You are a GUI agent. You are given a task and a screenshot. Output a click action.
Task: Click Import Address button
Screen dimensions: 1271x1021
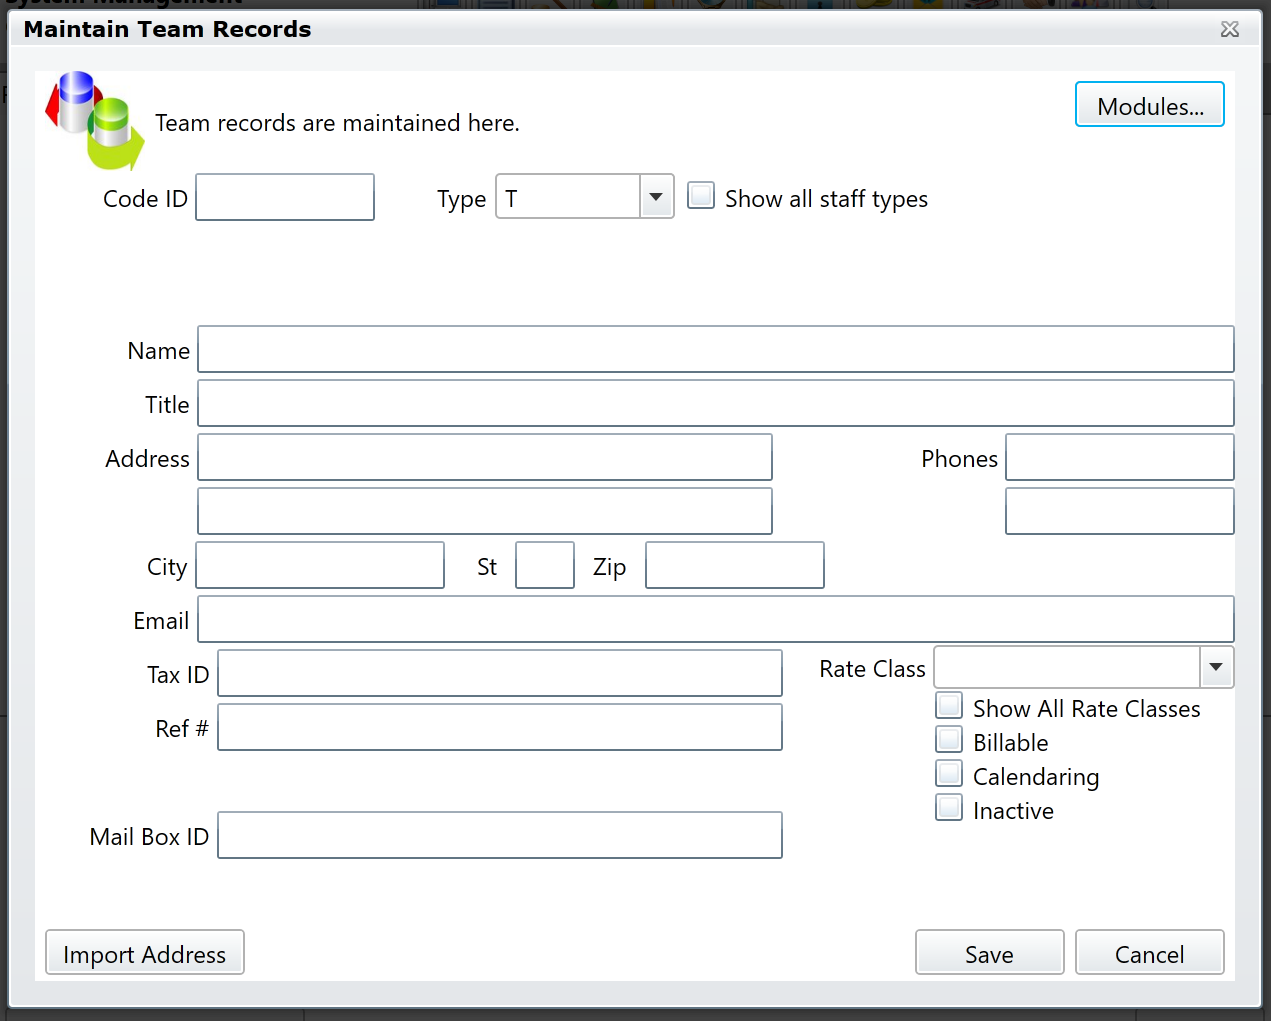[145, 953]
